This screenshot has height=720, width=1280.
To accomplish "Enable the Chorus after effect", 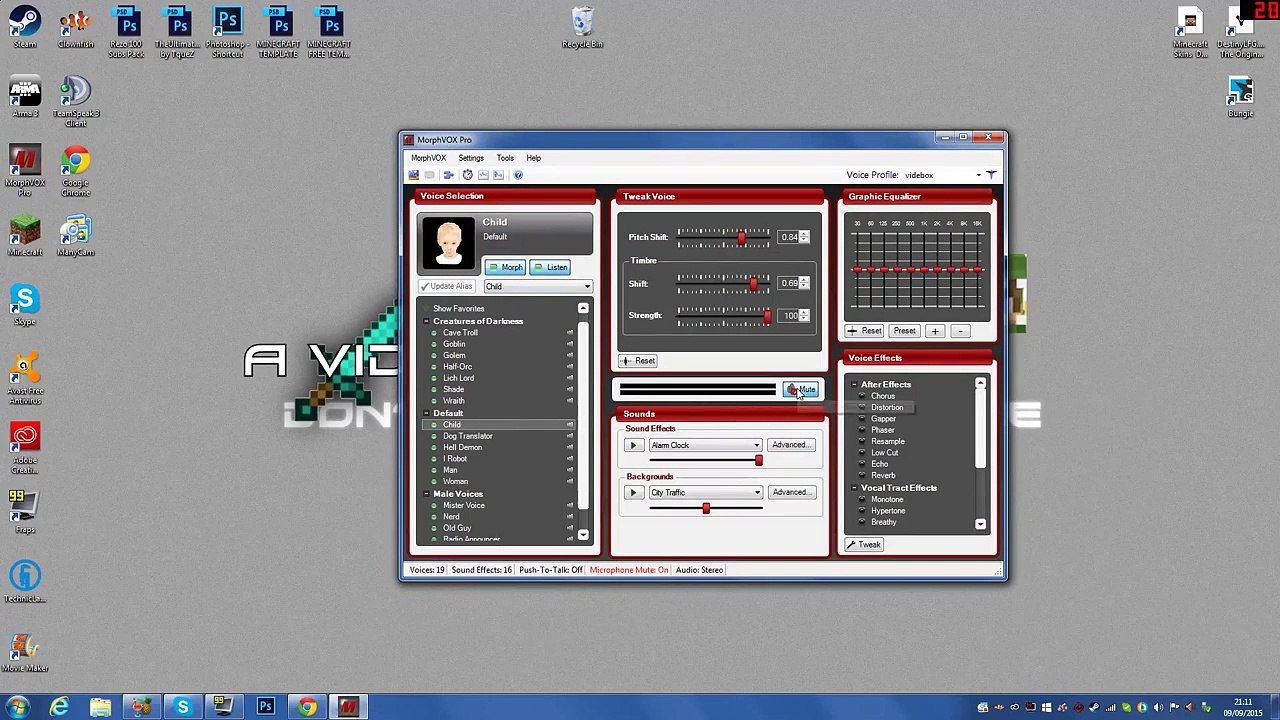I will point(882,396).
